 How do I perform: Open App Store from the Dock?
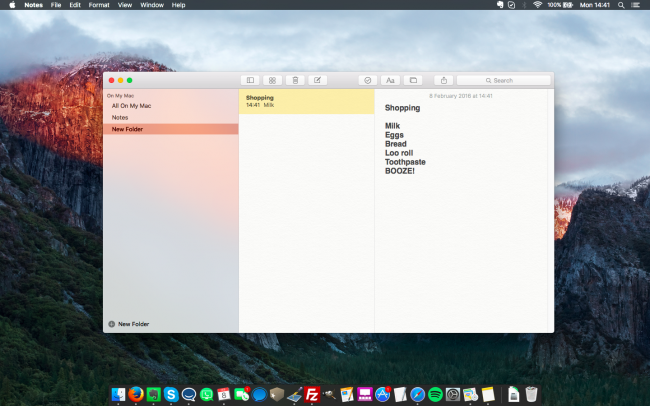click(x=383, y=394)
